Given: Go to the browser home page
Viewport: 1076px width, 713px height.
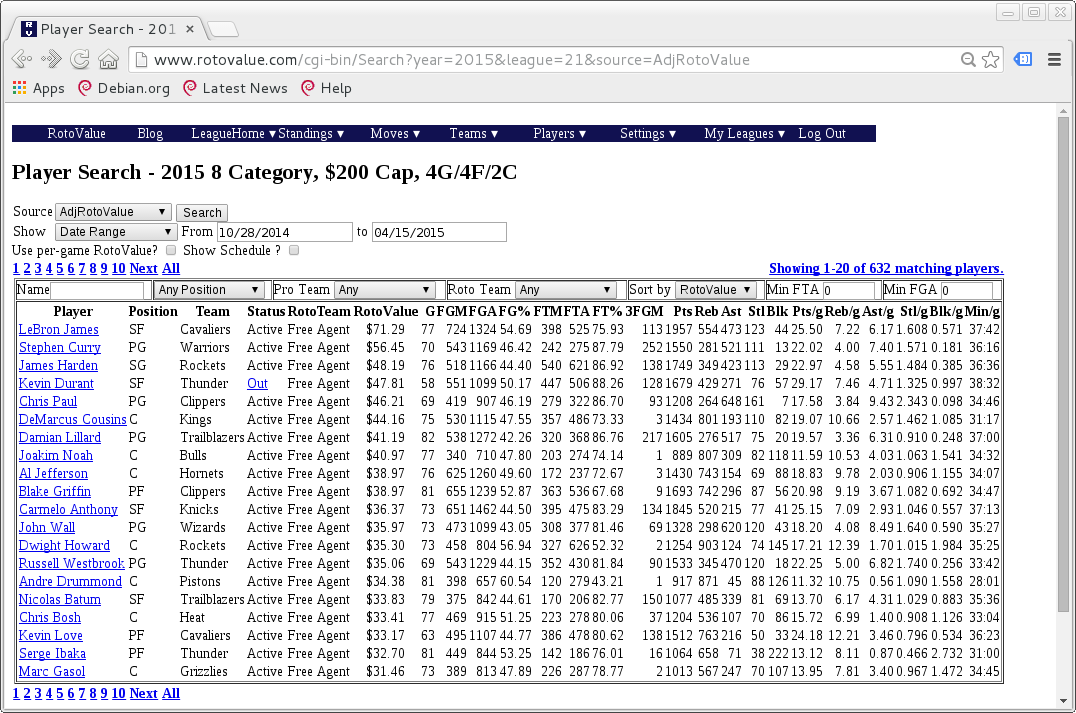Looking at the screenshot, I should pos(108,60).
